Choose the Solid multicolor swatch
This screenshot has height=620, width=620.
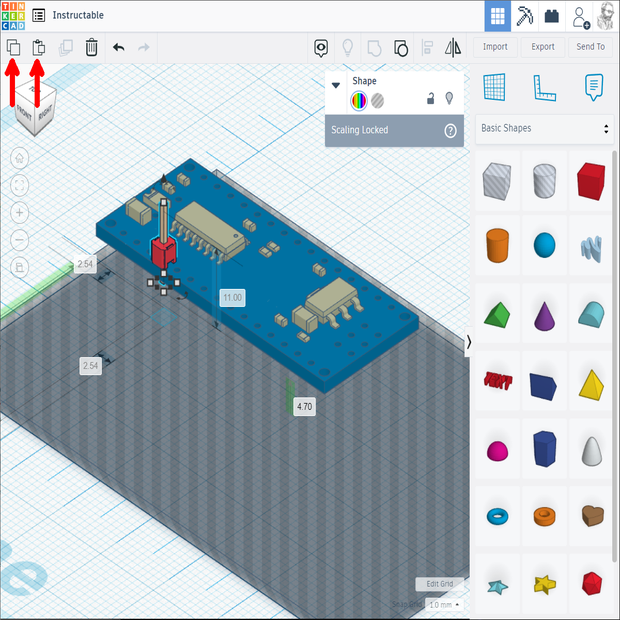point(359,100)
